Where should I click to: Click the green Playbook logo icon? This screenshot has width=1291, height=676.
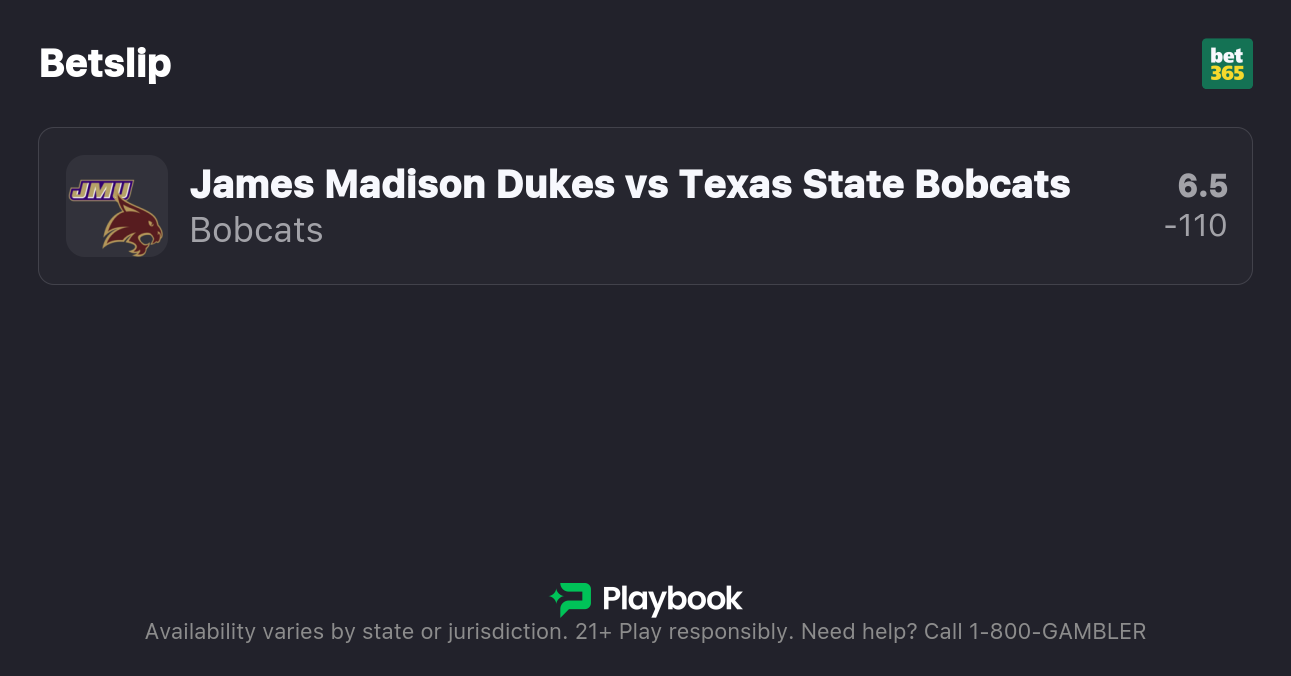point(571,599)
